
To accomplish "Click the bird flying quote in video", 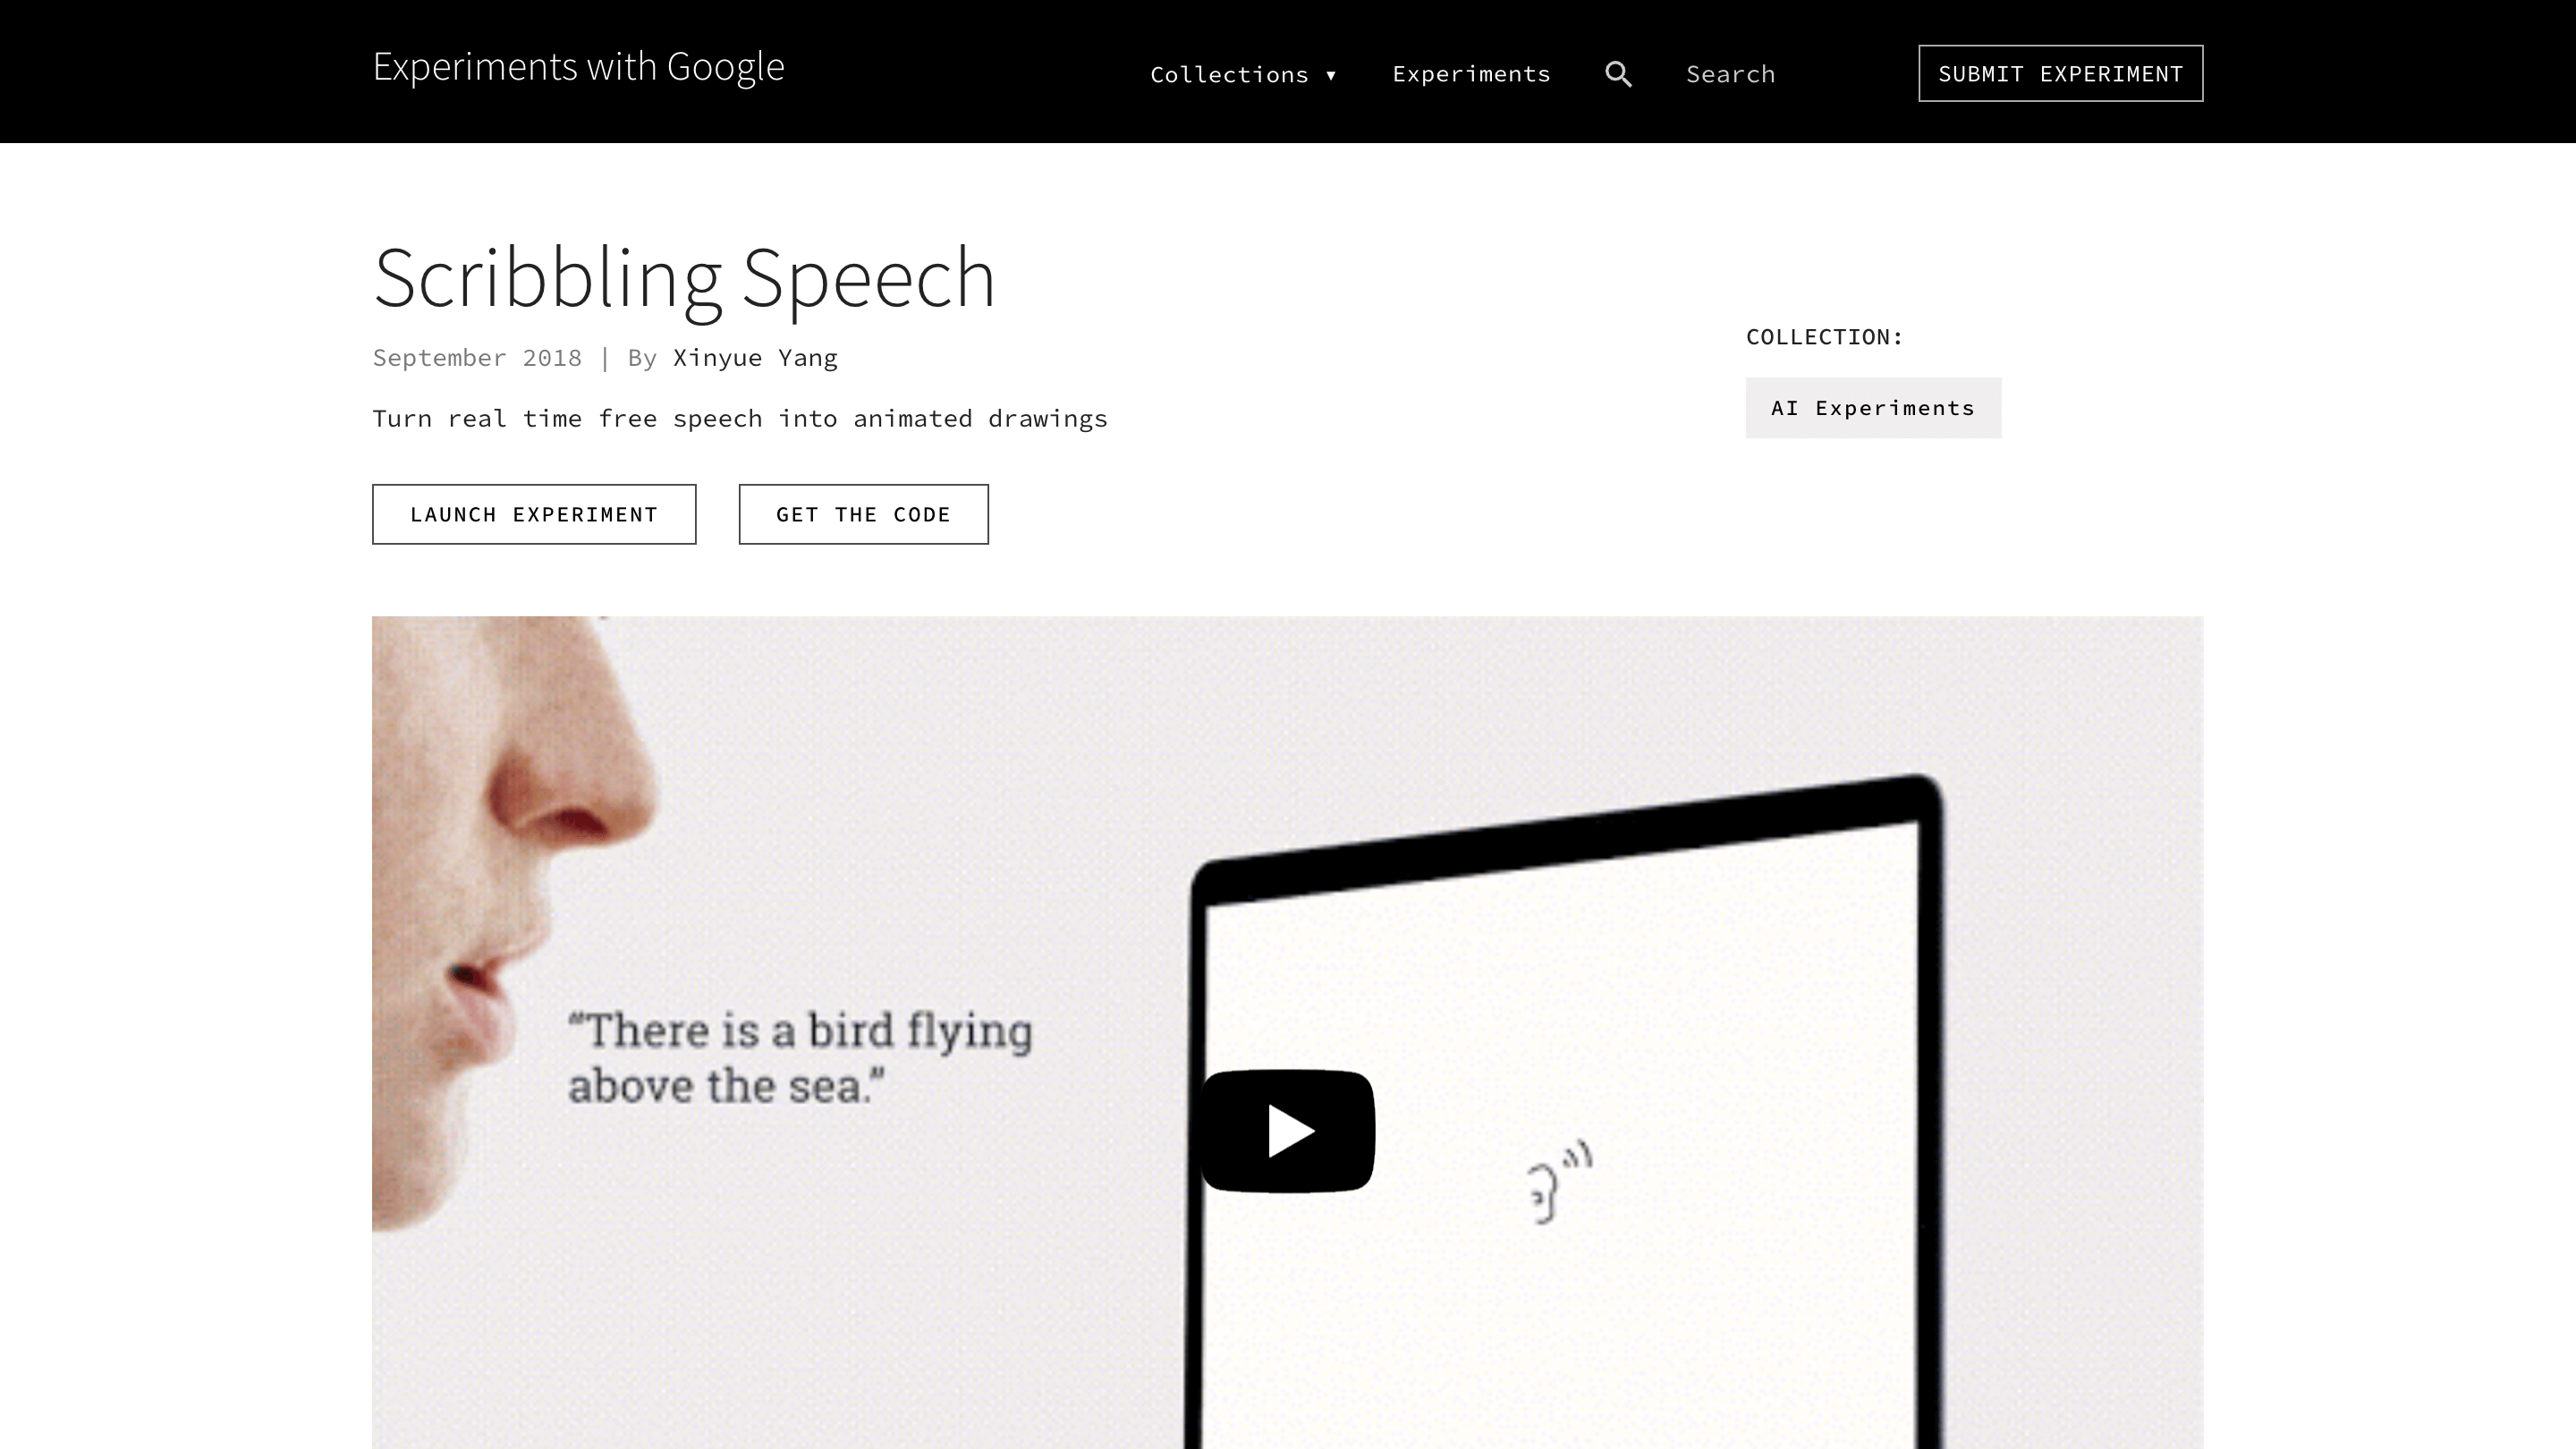I will point(800,1058).
